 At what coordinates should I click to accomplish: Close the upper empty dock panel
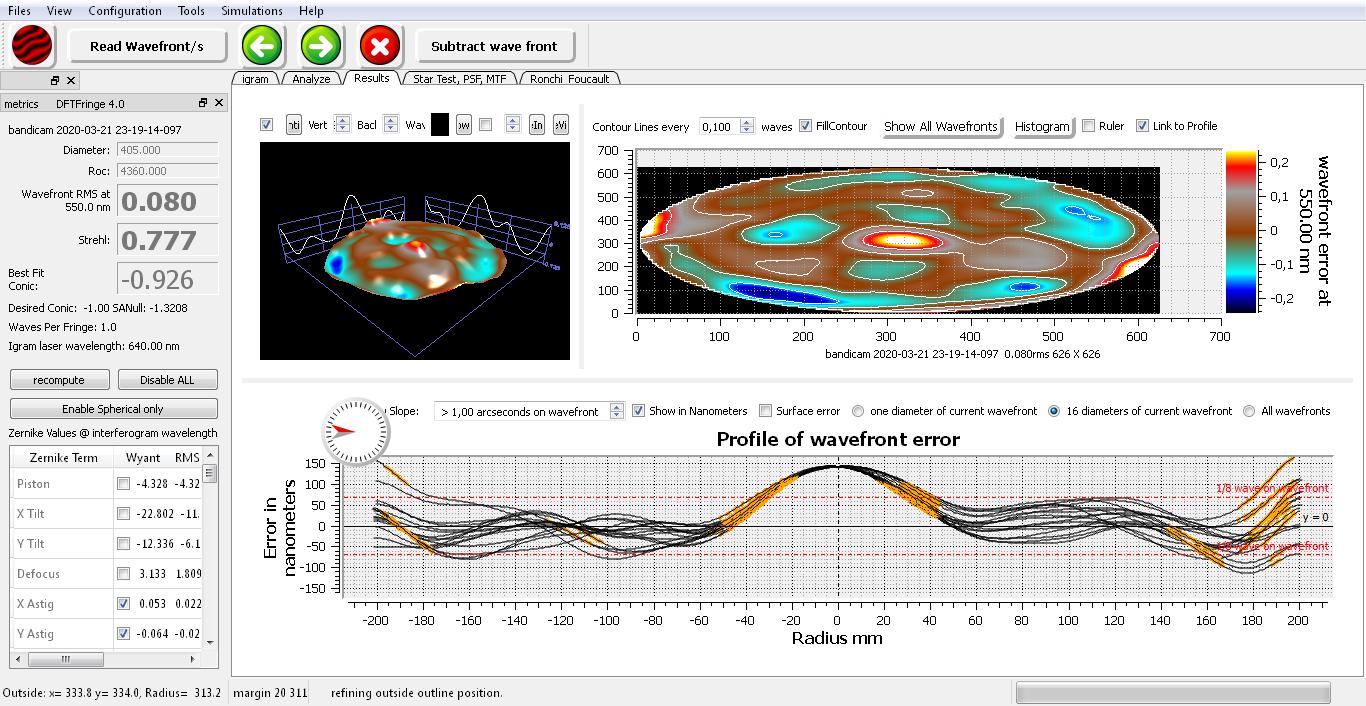pos(71,80)
